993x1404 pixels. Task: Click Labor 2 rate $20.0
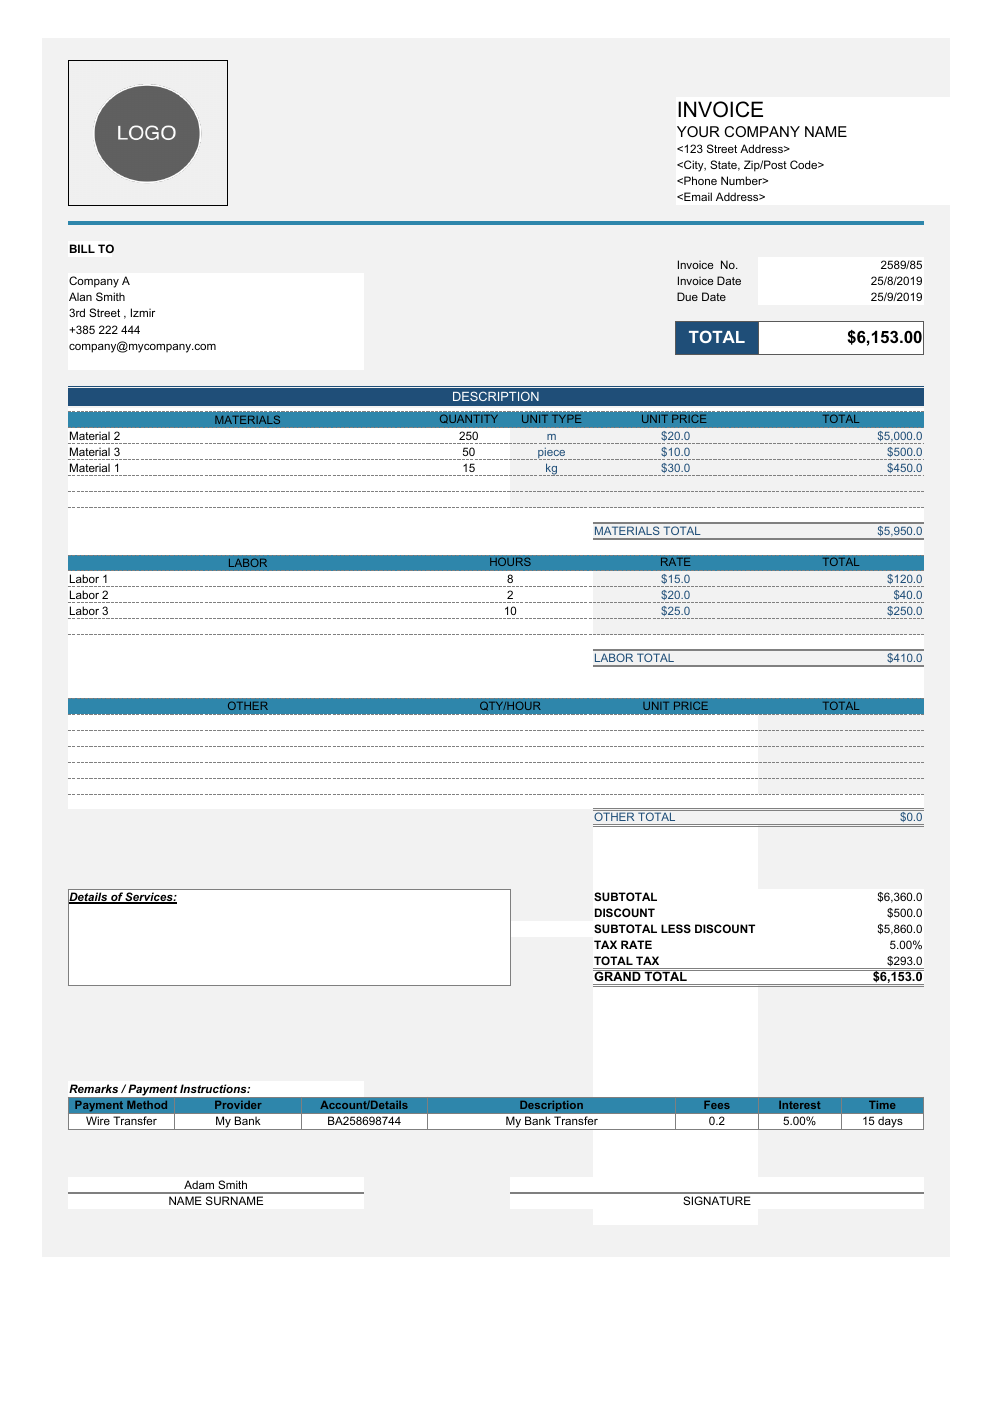[675, 595]
